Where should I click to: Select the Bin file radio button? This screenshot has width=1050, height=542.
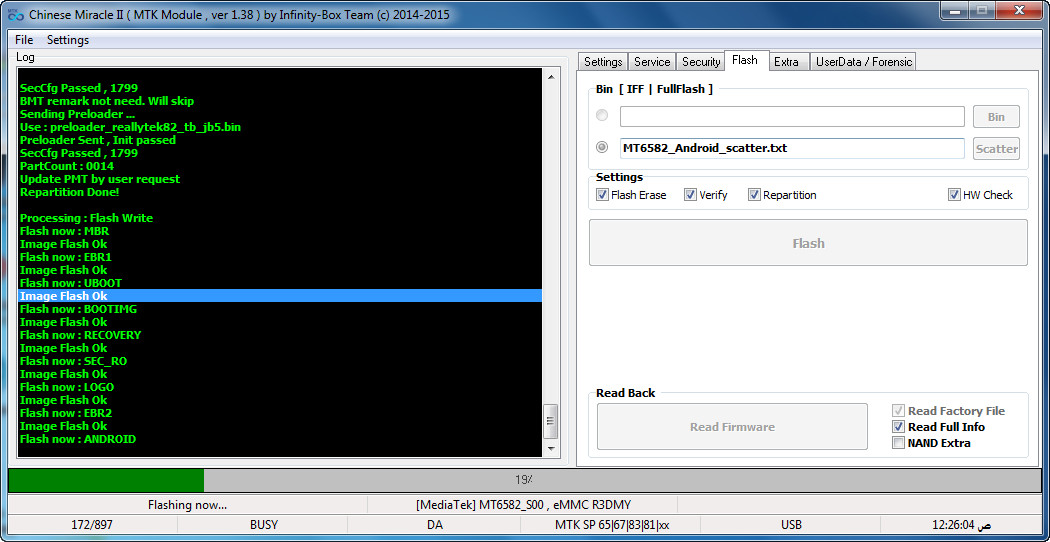point(602,115)
